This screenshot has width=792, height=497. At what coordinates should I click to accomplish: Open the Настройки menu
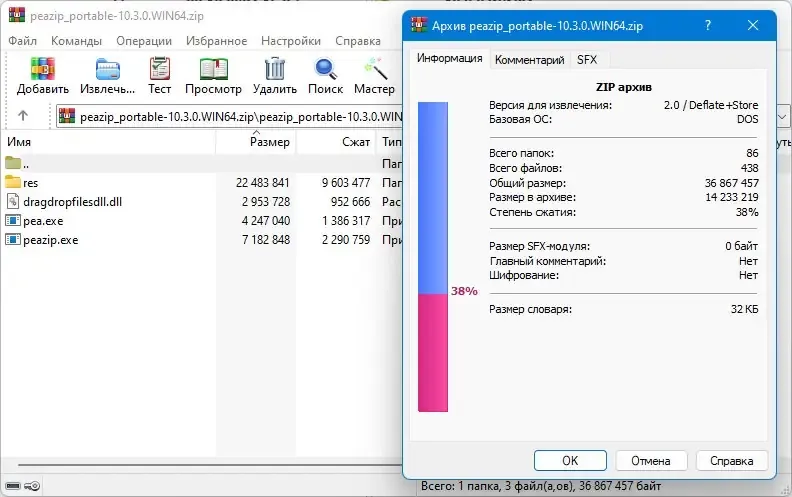coord(291,41)
